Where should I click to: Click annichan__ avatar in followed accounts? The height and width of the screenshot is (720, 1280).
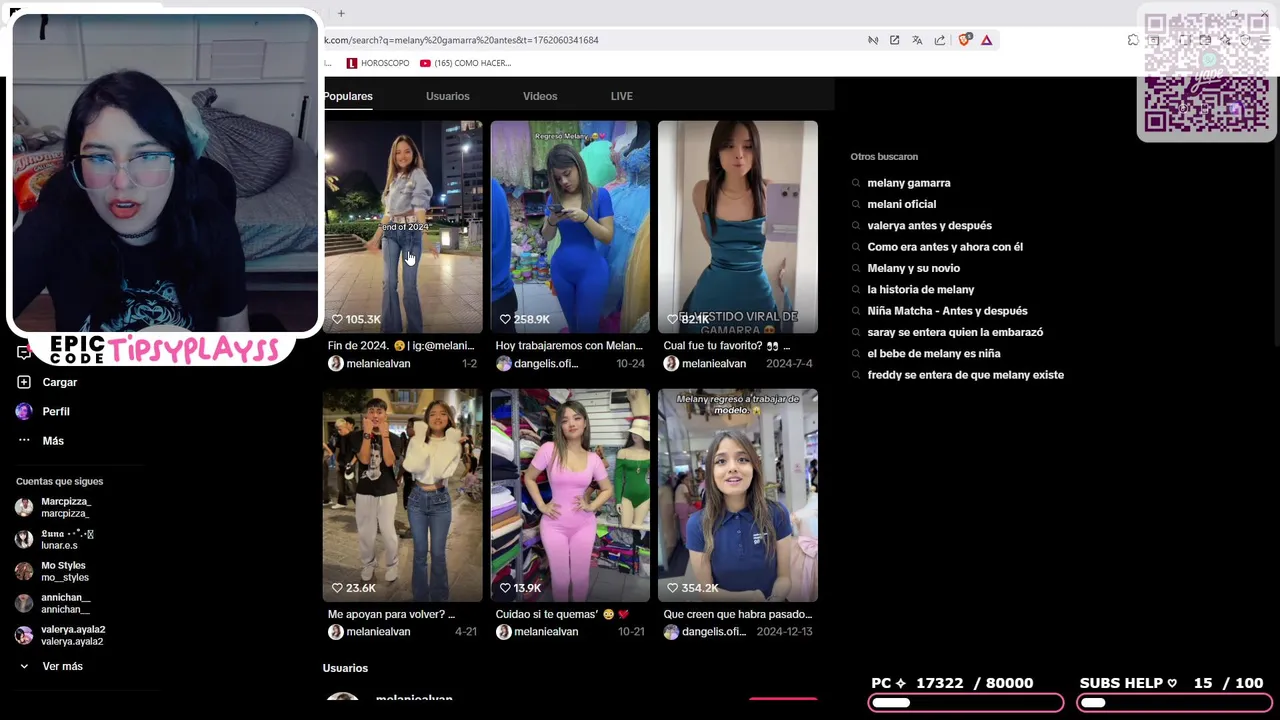click(24, 603)
